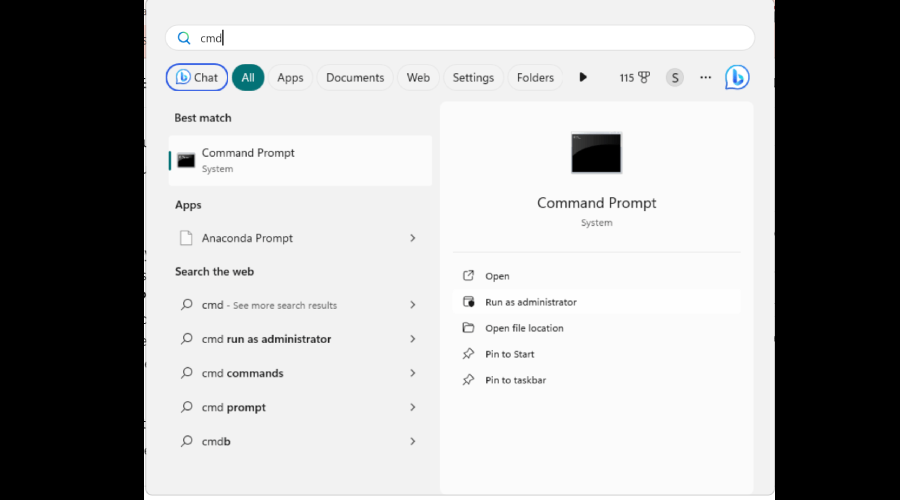The width and height of the screenshot is (900, 500).
Task: Click the Bing icon at top right
Action: [x=737, y=77]
